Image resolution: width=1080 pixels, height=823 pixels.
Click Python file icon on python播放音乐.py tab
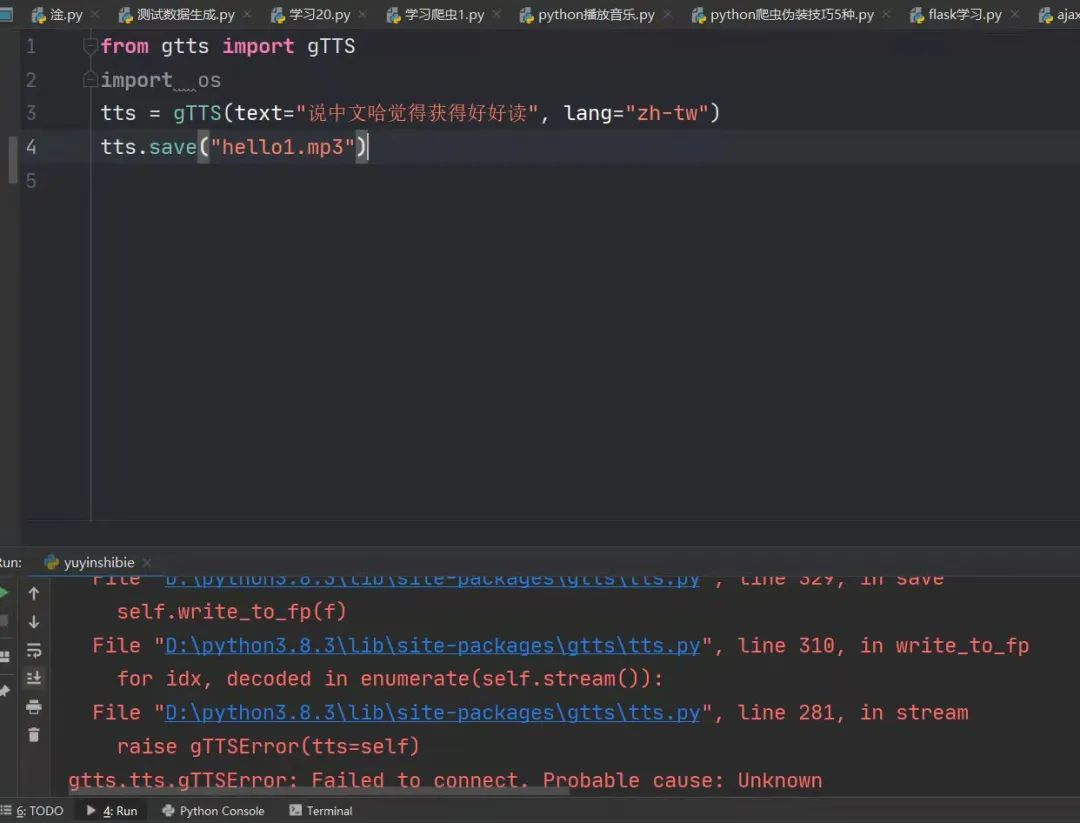coord(526,15)
